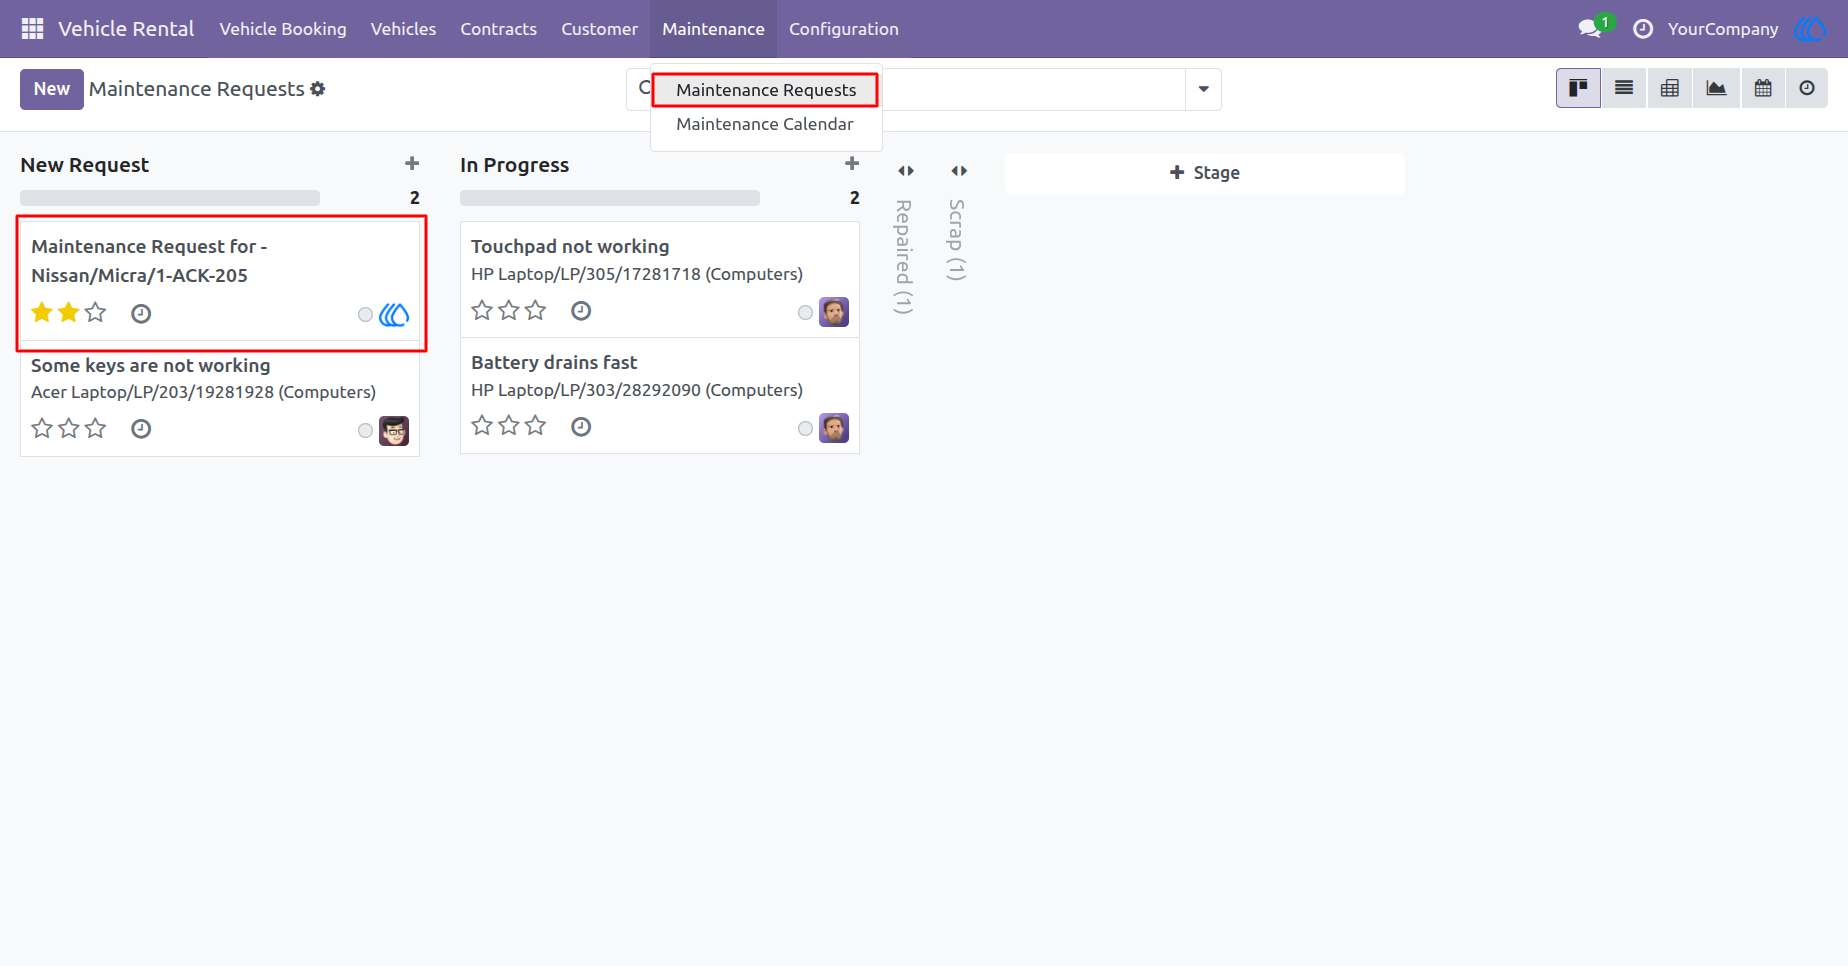The height and width of the screenshot is (966, 1848).
Task: Set third star priority on Nissan Micra card
Action: pos(95,313)
